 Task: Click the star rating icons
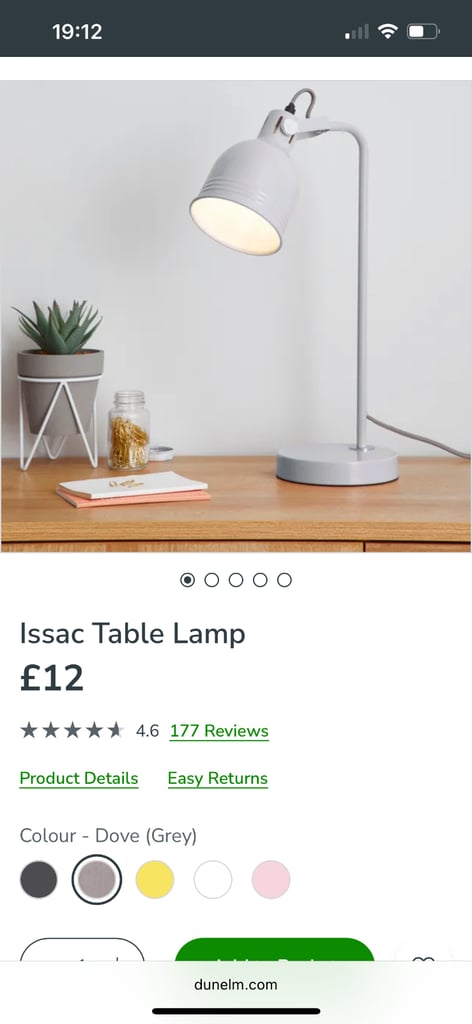72,730
